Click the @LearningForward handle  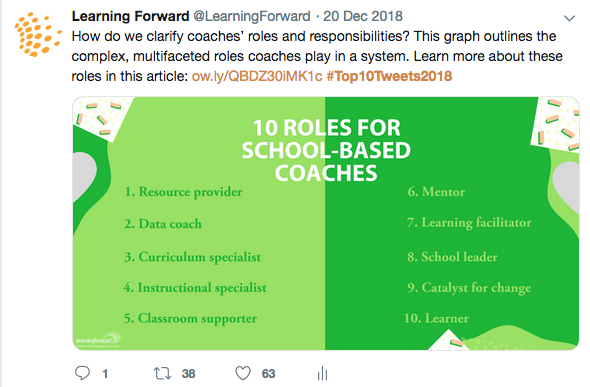(252, 16)
